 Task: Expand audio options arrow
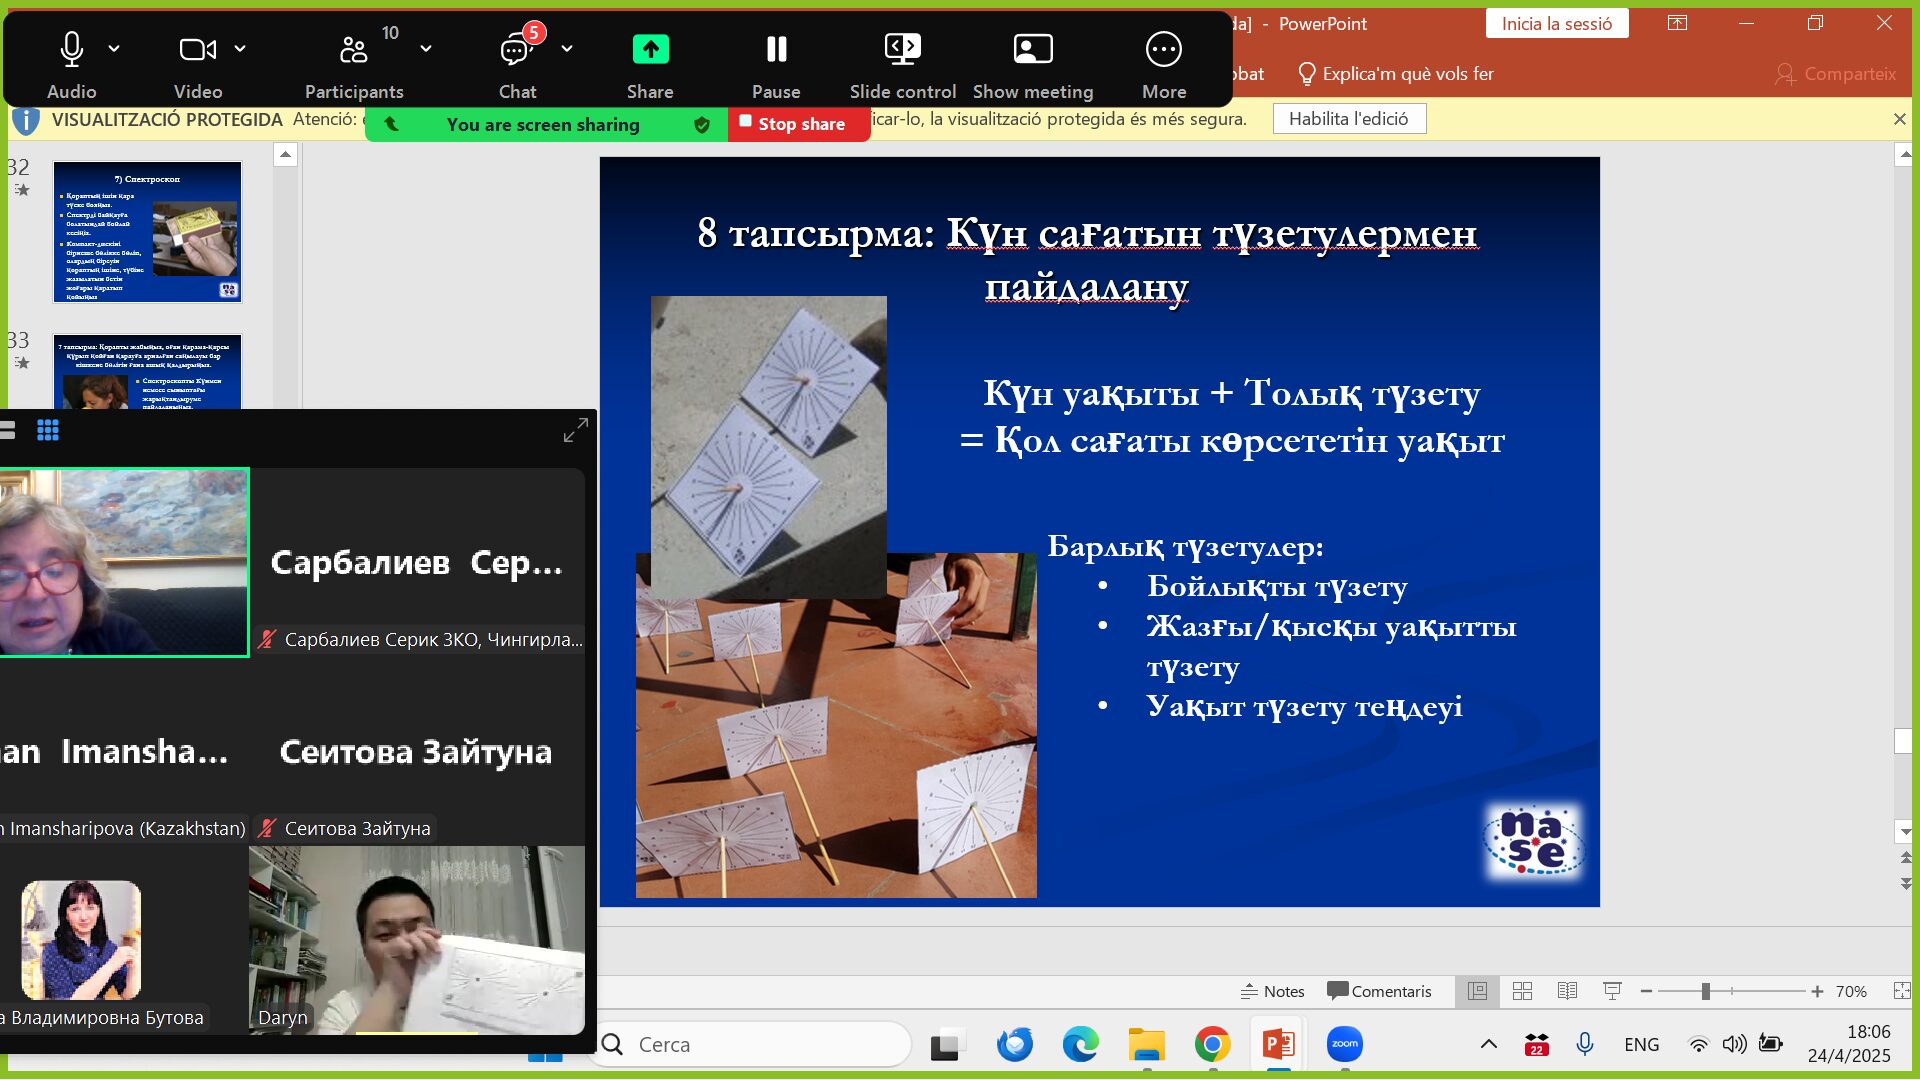click(114, 48)
